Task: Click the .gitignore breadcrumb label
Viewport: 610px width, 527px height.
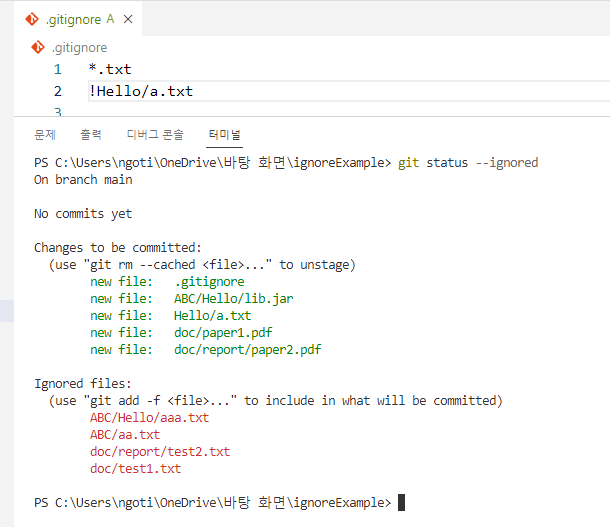Action: 79,47
